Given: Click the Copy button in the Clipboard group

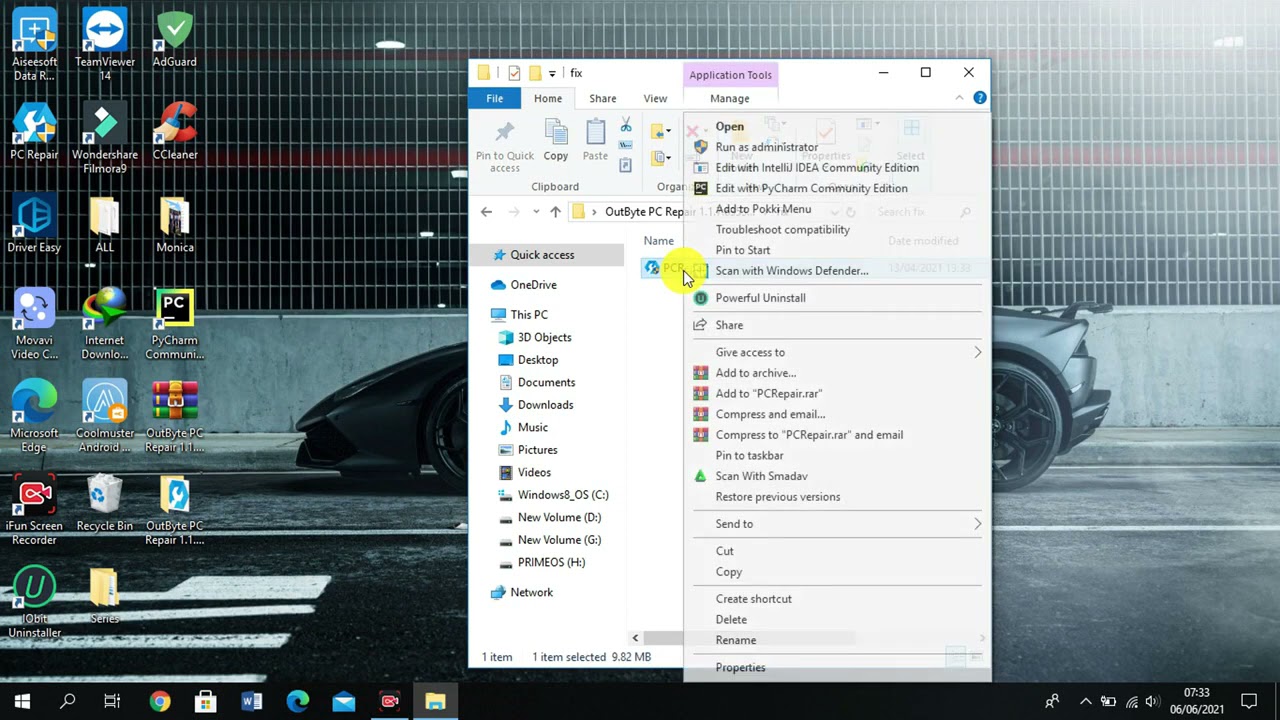Looking at the screenshot, I should [x=556, y=141].
